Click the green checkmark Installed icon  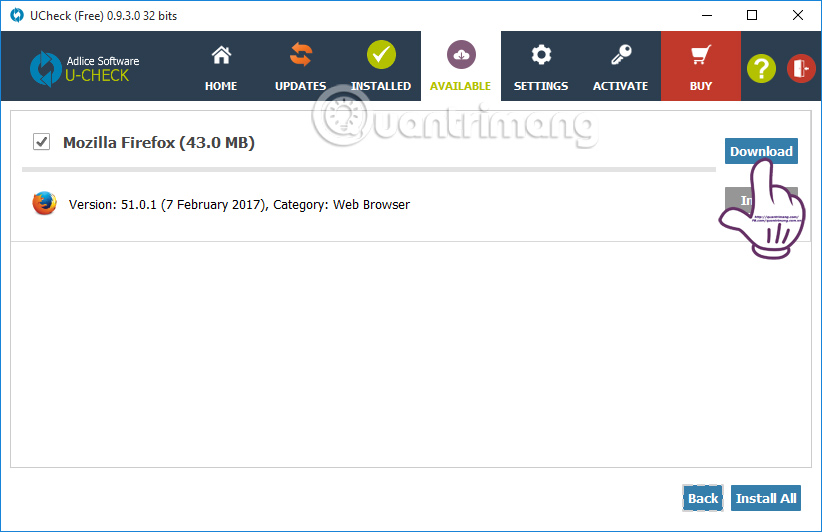click(x=381, y=55)
